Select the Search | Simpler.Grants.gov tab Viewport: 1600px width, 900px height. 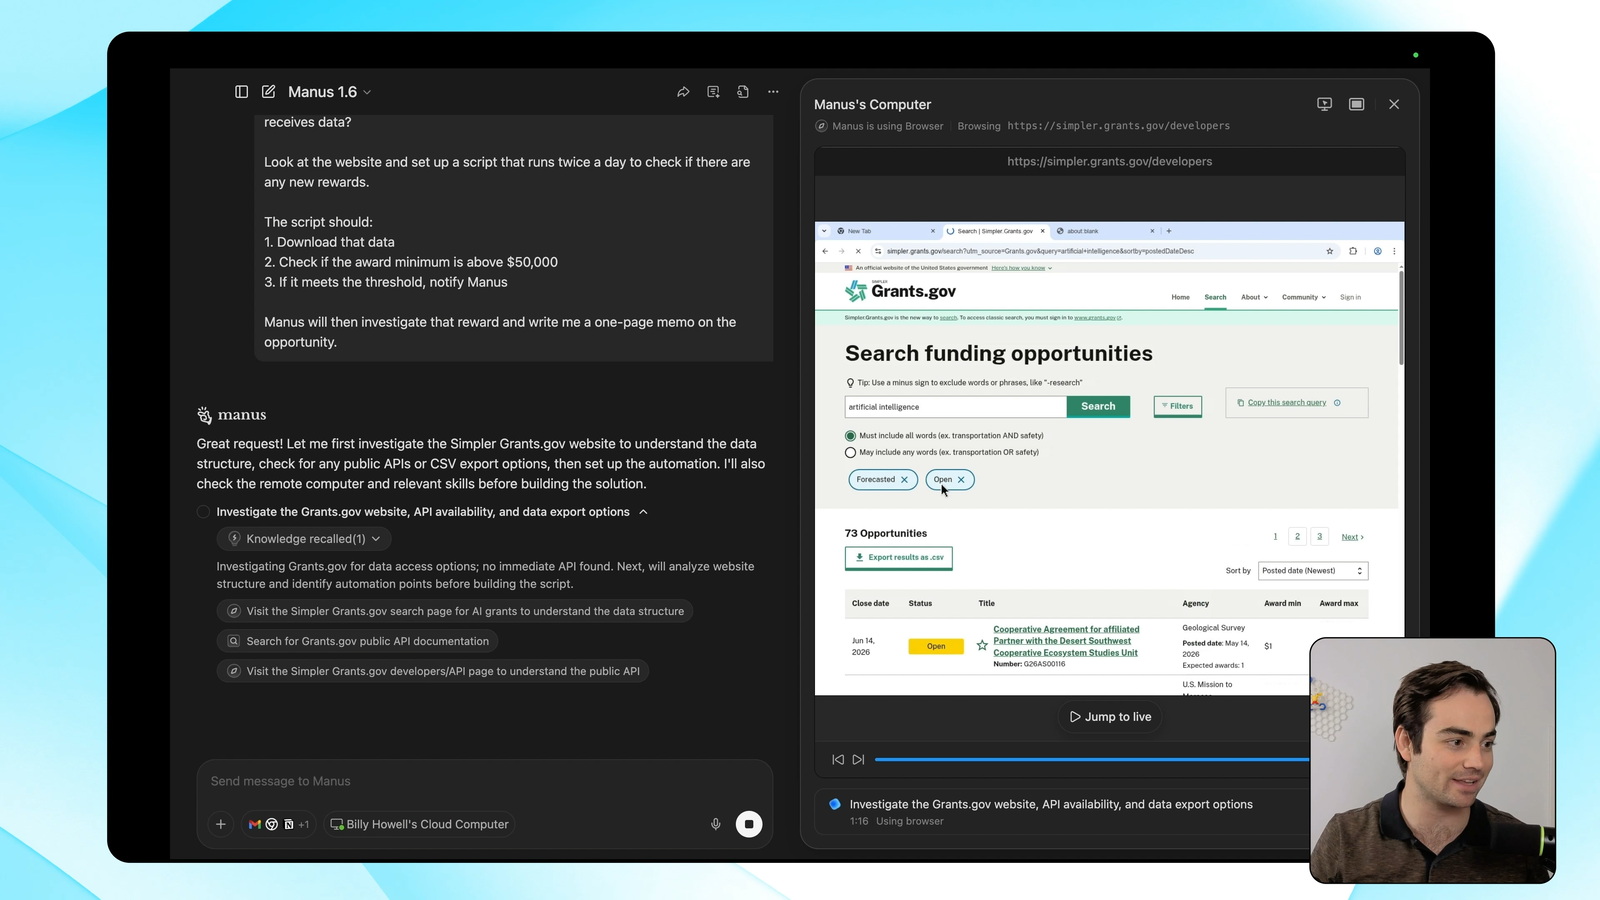[996, 231]
